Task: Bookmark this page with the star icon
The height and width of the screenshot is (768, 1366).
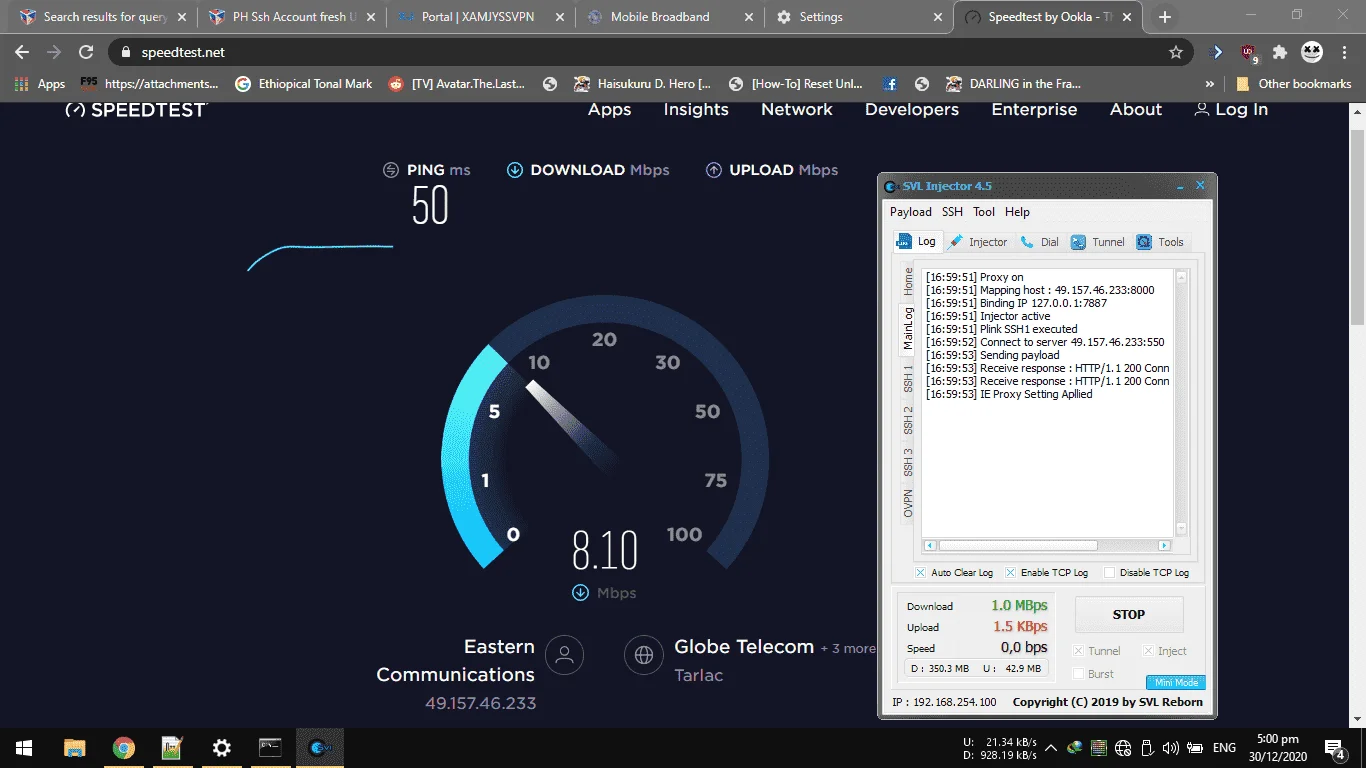Action: (1176, 52)
